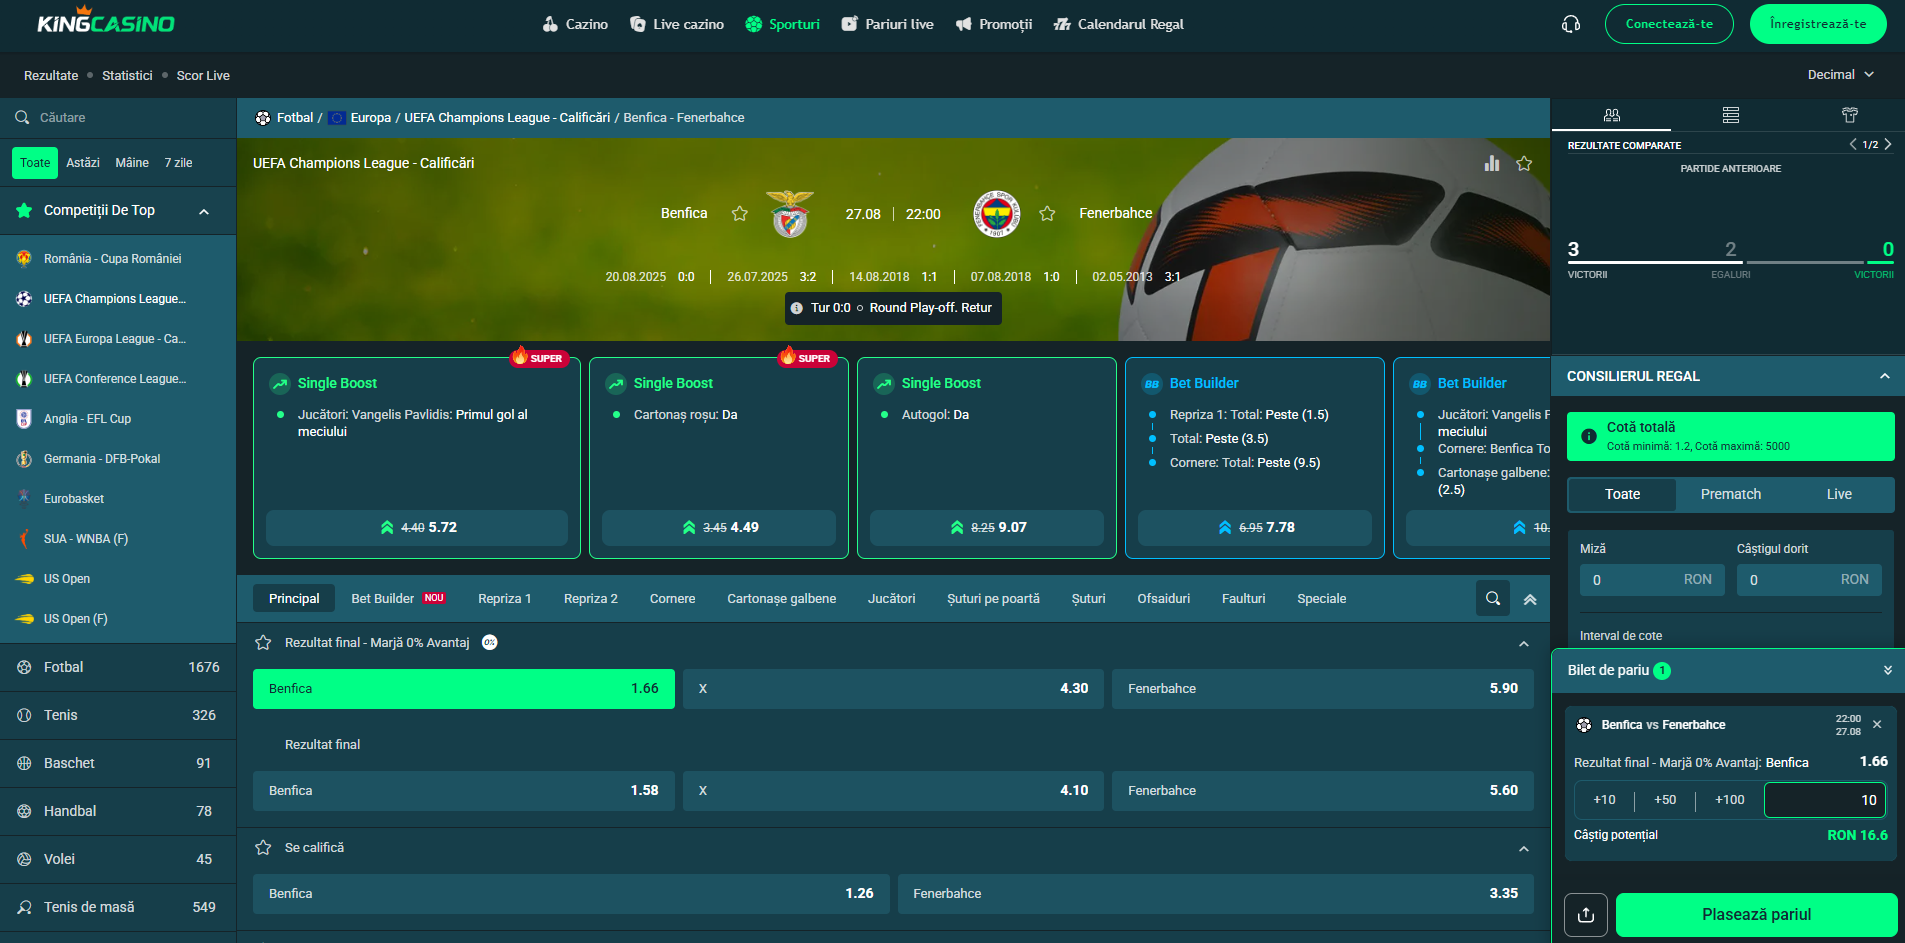Open match statistics bar chart icon
The image size is (1905, 943).
tap(1492, 163)
